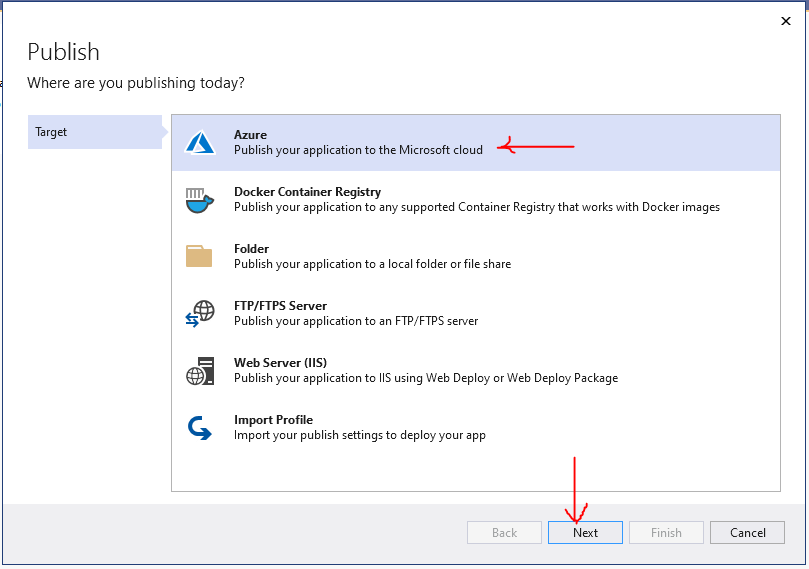
Task: Go to the Next step
Action: click(585, 532)
